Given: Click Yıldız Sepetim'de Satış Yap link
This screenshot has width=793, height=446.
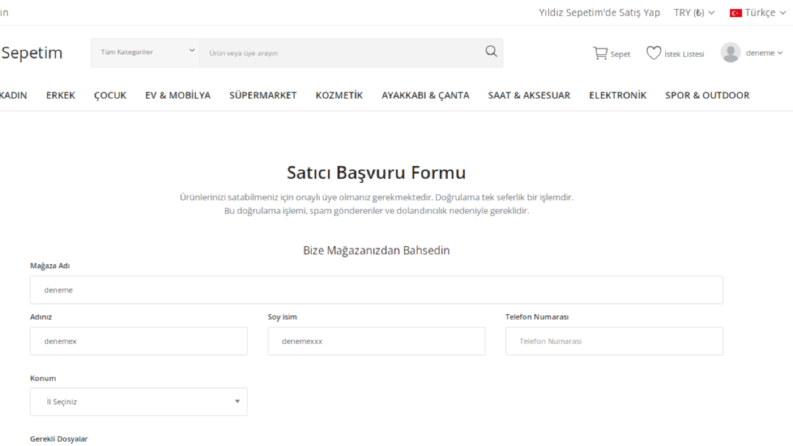Looking at the screenshot, I should [x=599, y=13].
